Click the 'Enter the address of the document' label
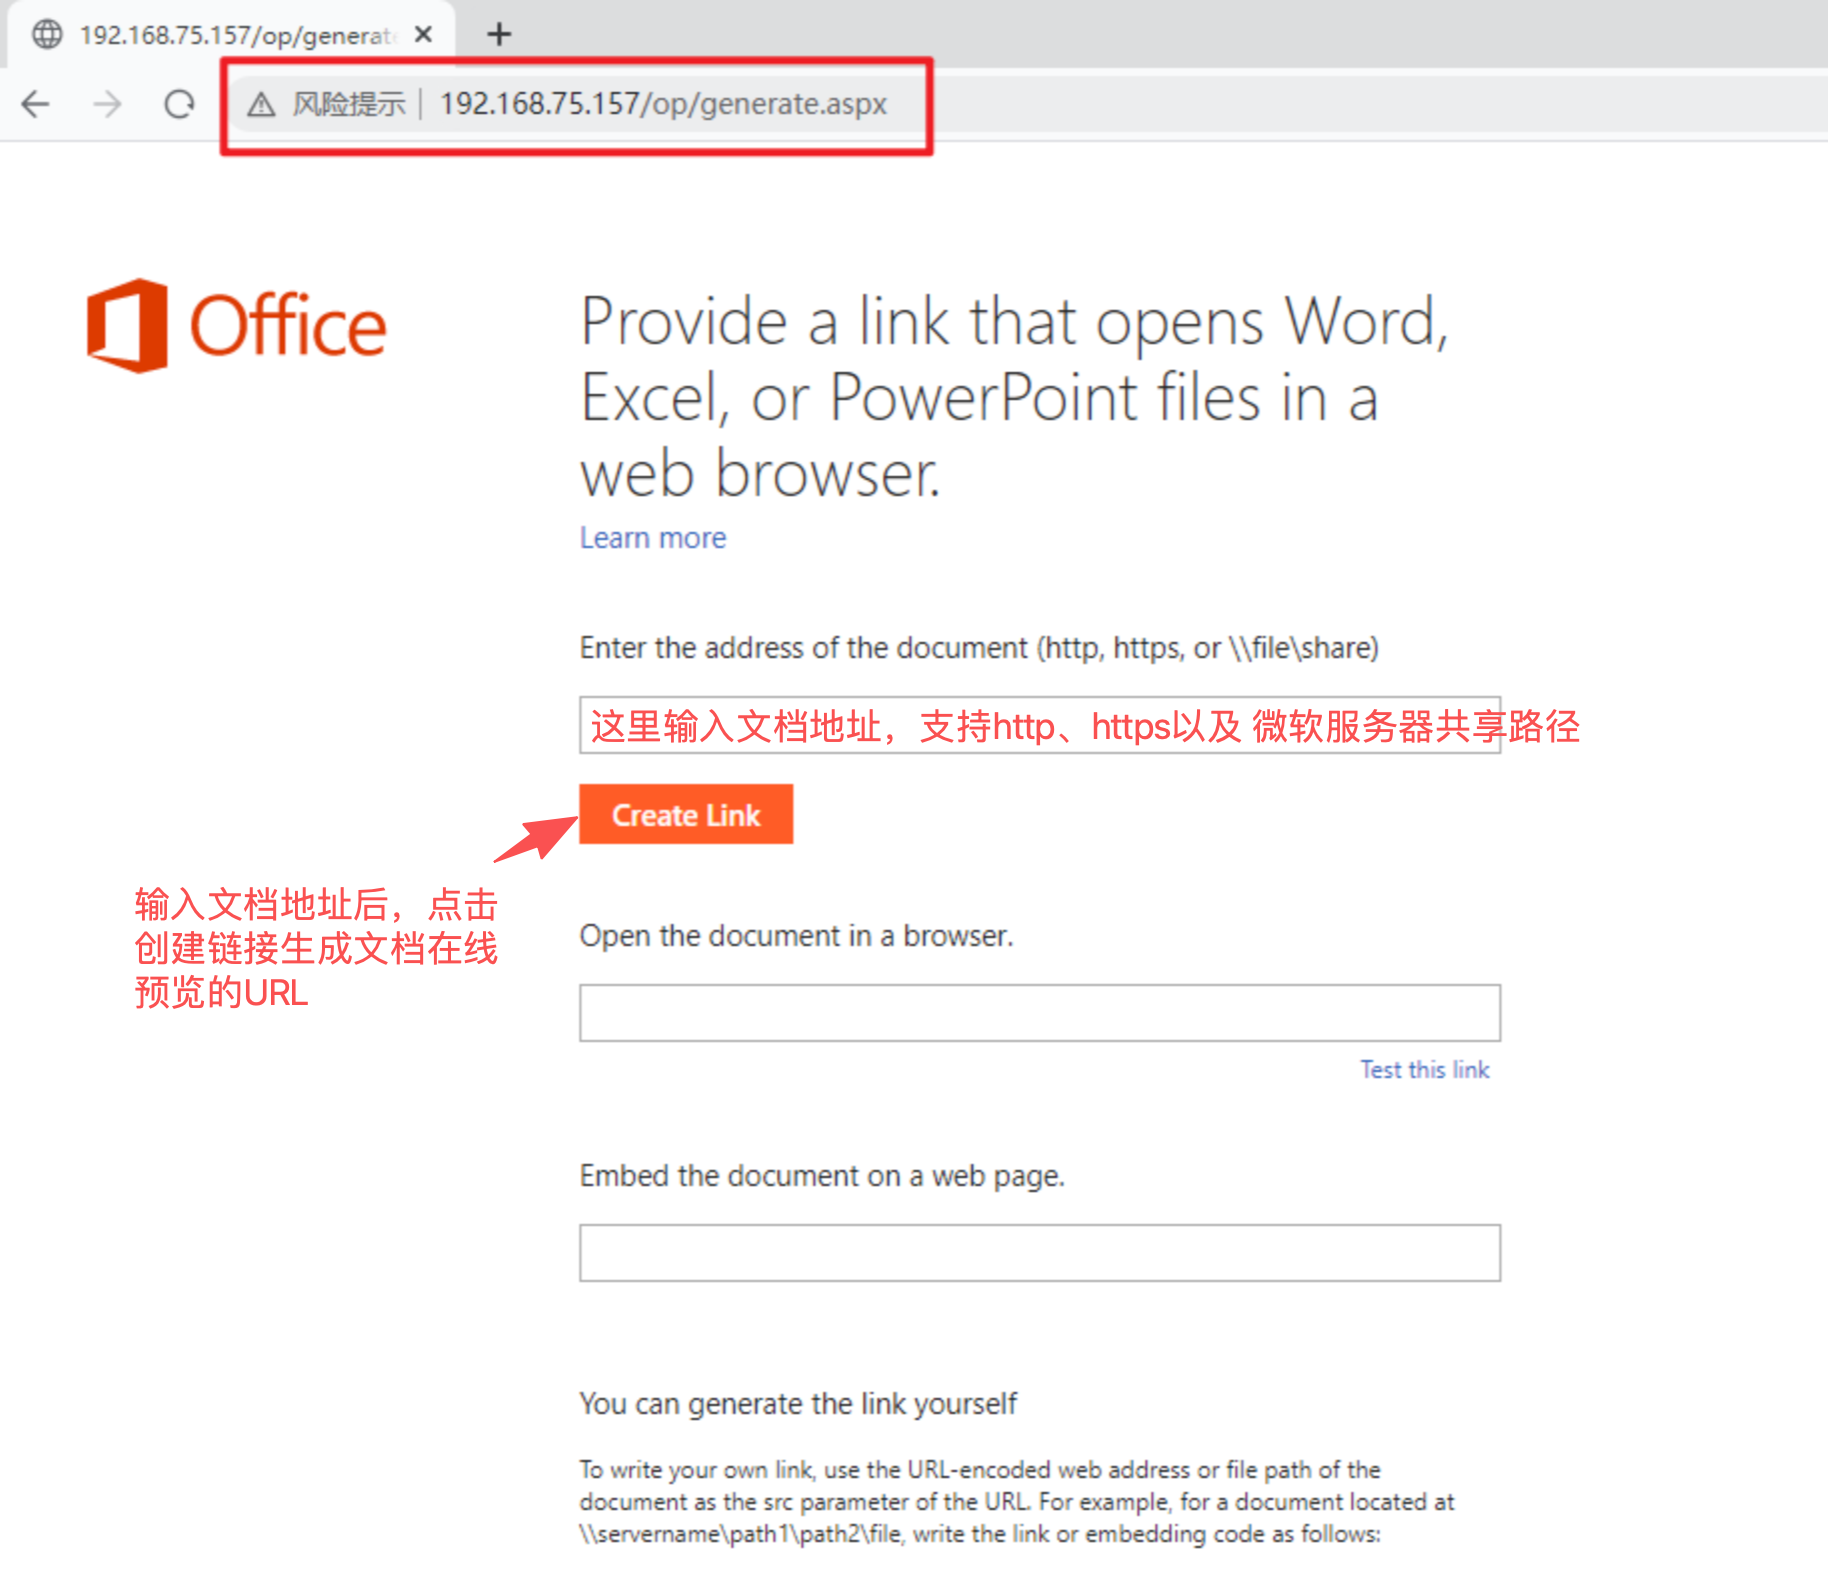 point(979,648)
